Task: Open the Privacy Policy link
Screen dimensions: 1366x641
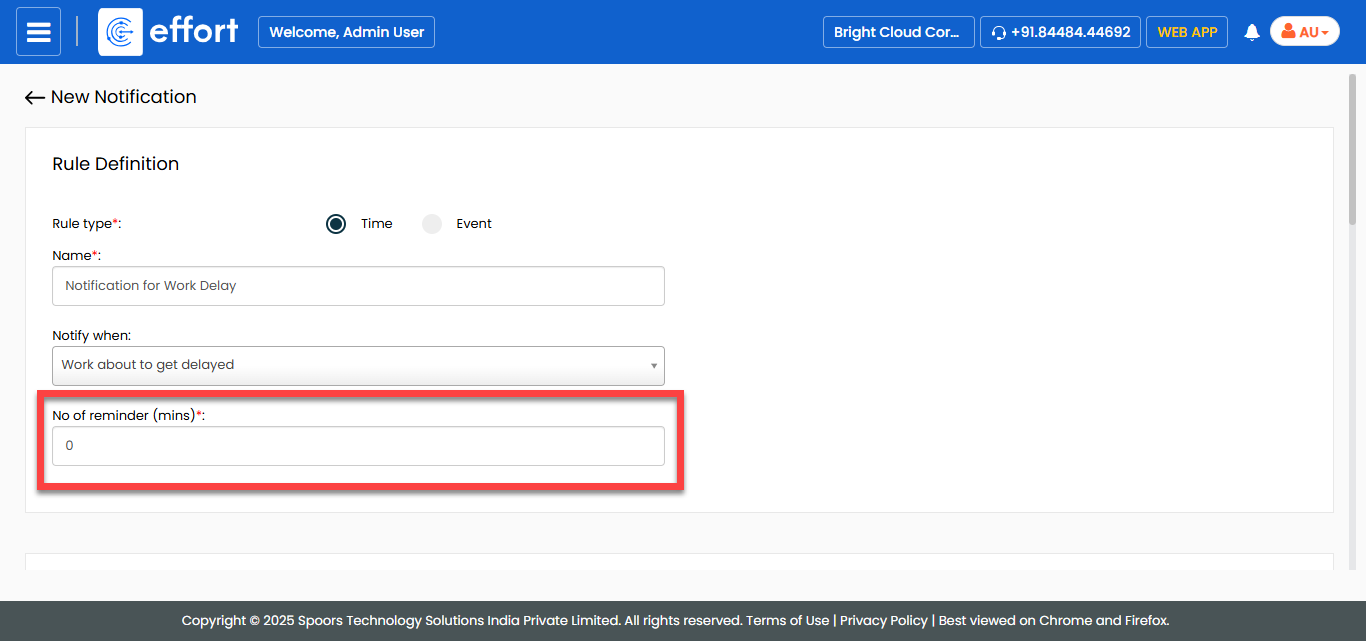Action: [883, 620]
